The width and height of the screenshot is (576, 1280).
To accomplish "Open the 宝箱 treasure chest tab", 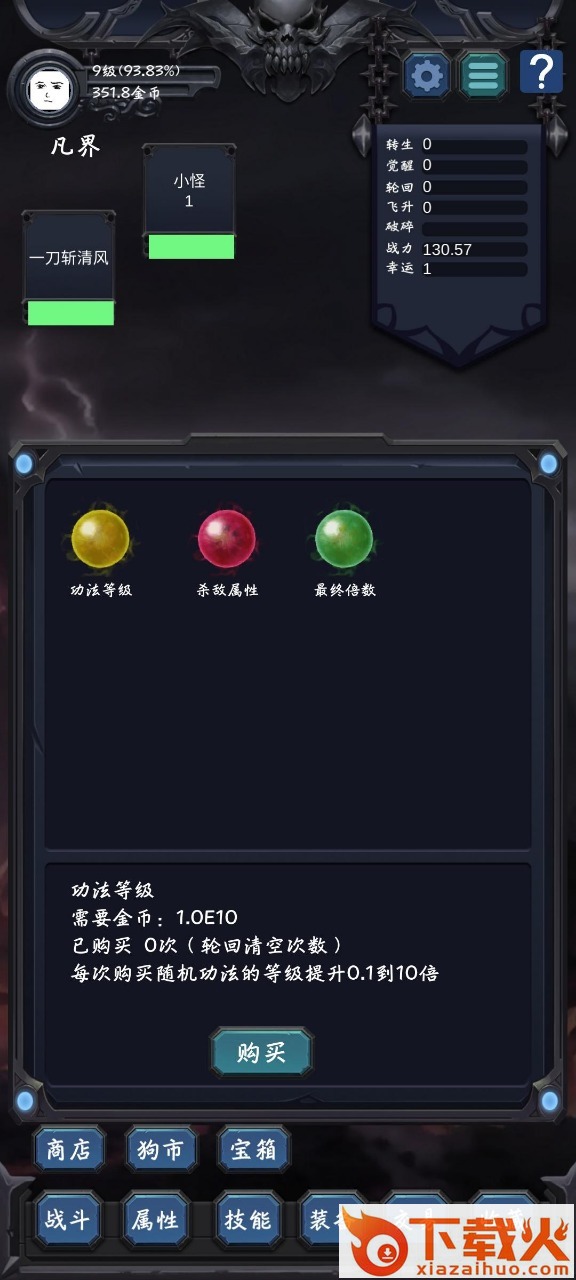I will click(254, 1149).
